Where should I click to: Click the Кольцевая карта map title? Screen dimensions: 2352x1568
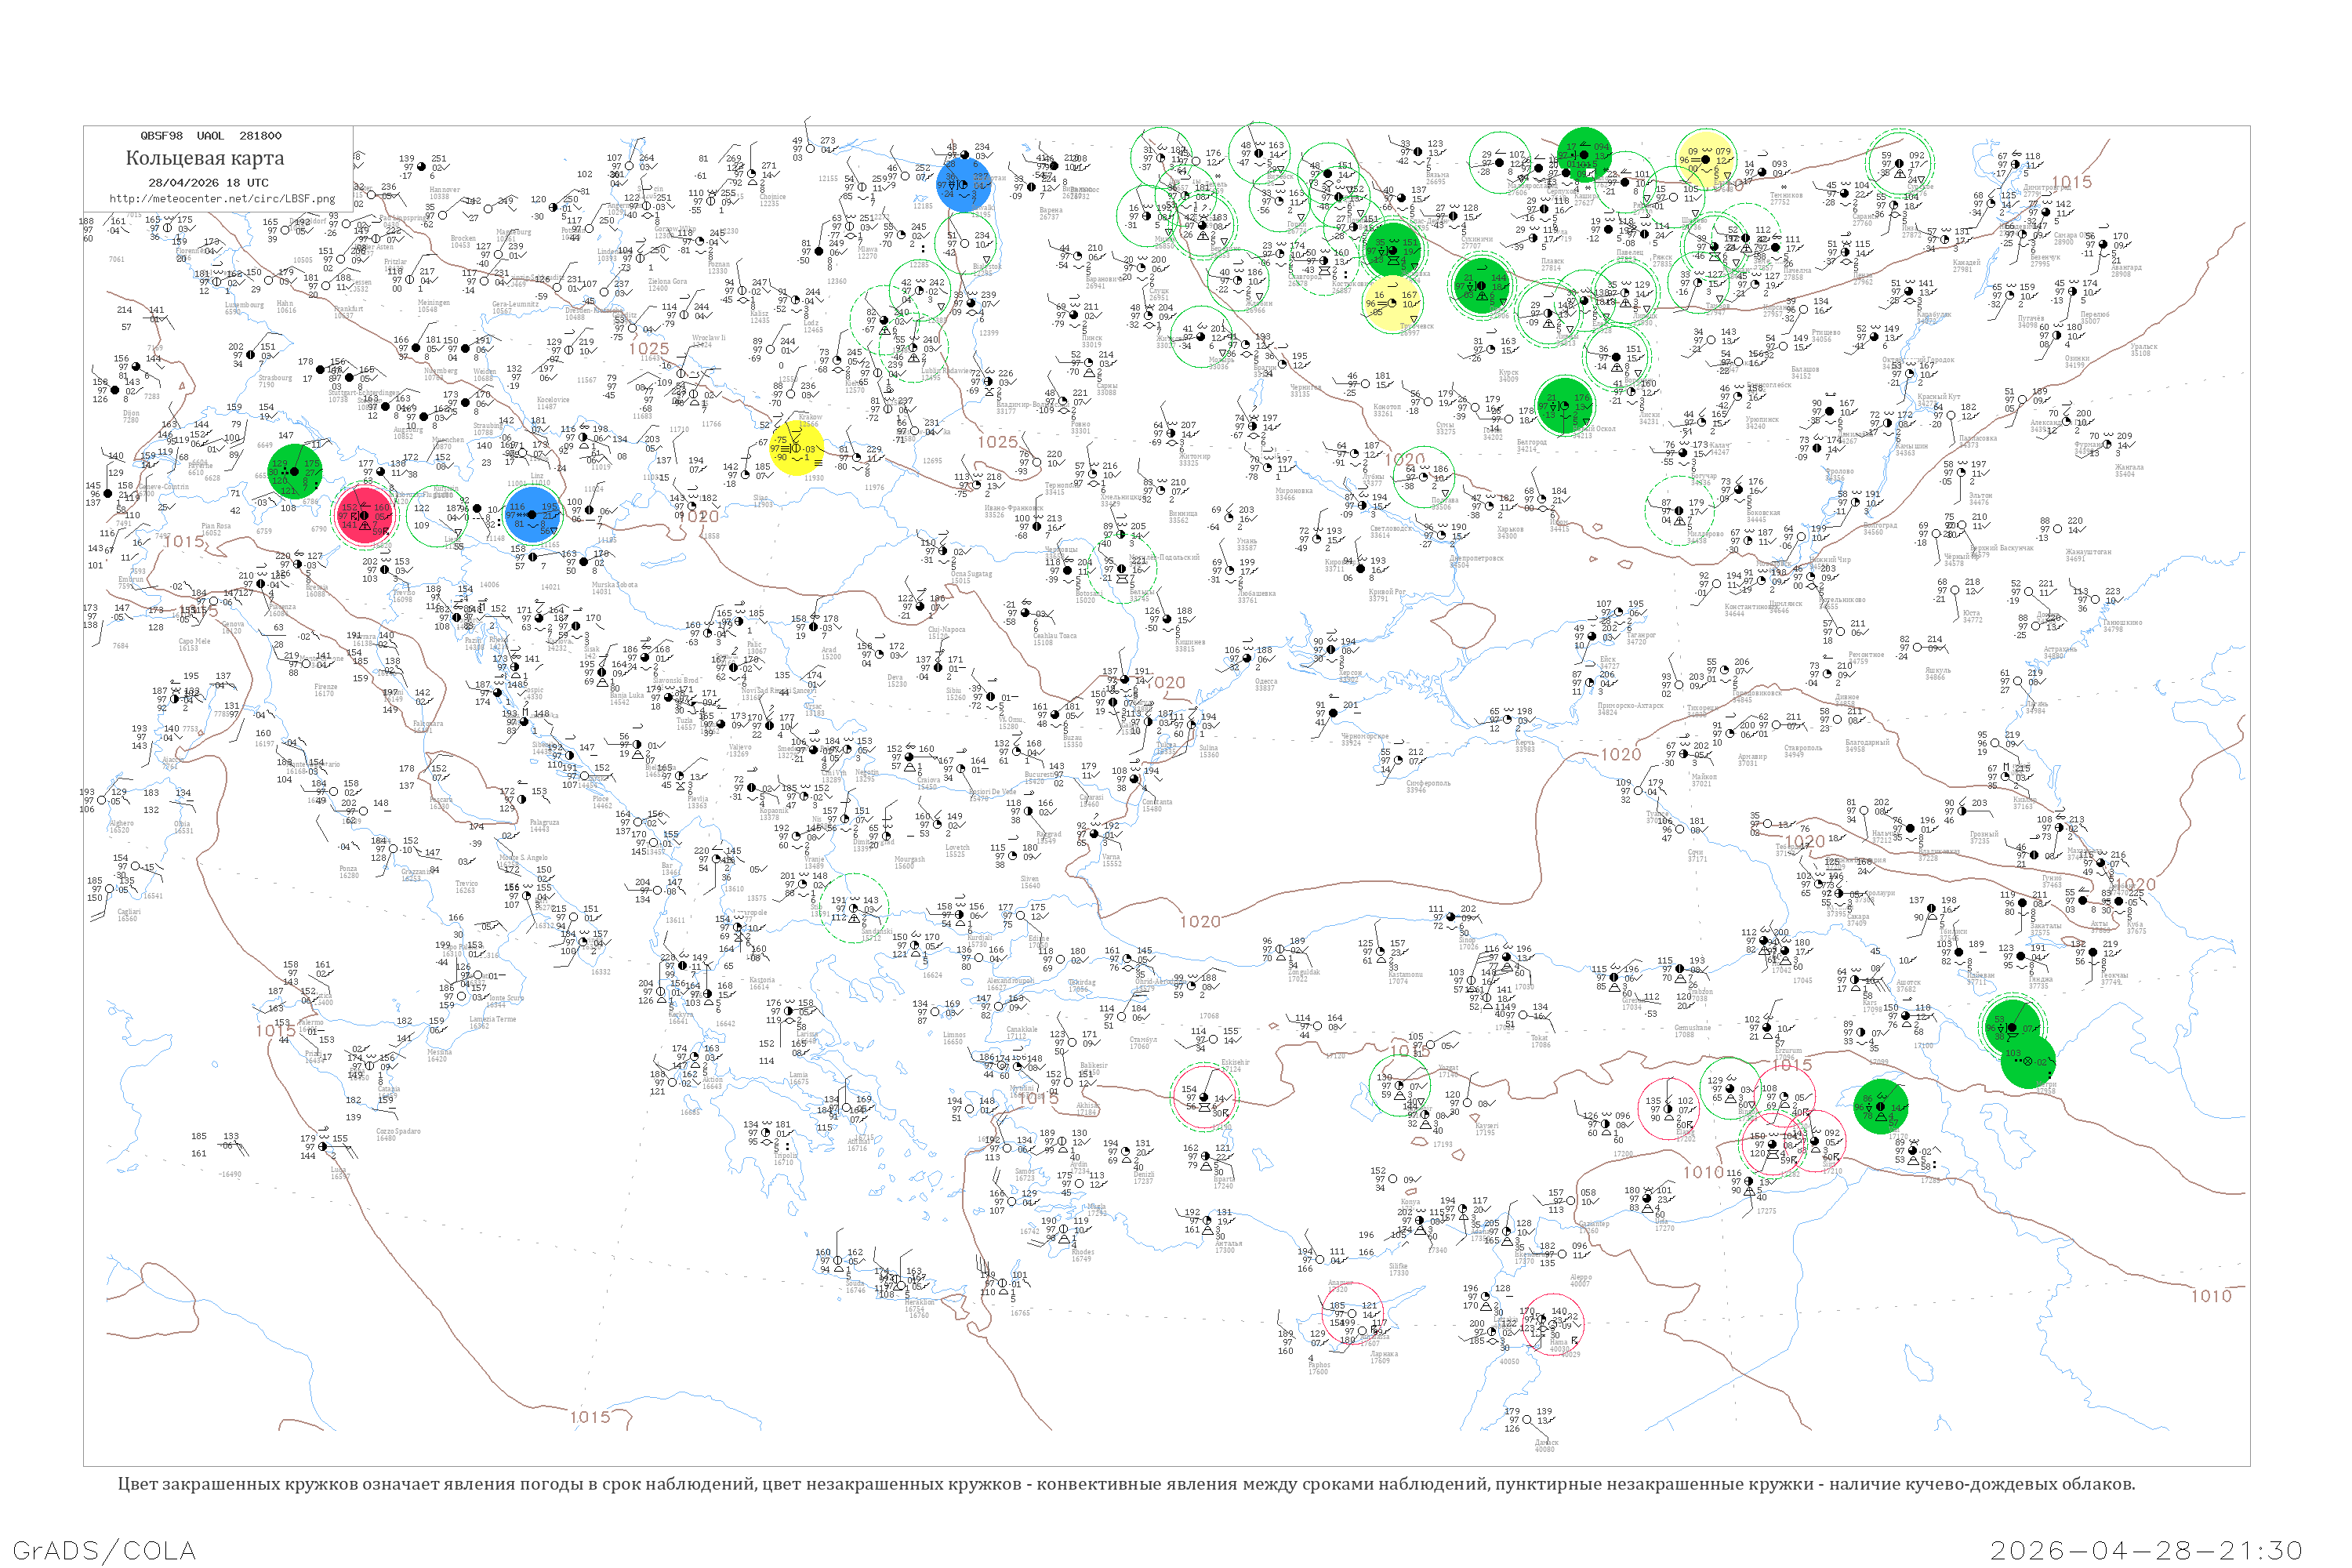204,158
